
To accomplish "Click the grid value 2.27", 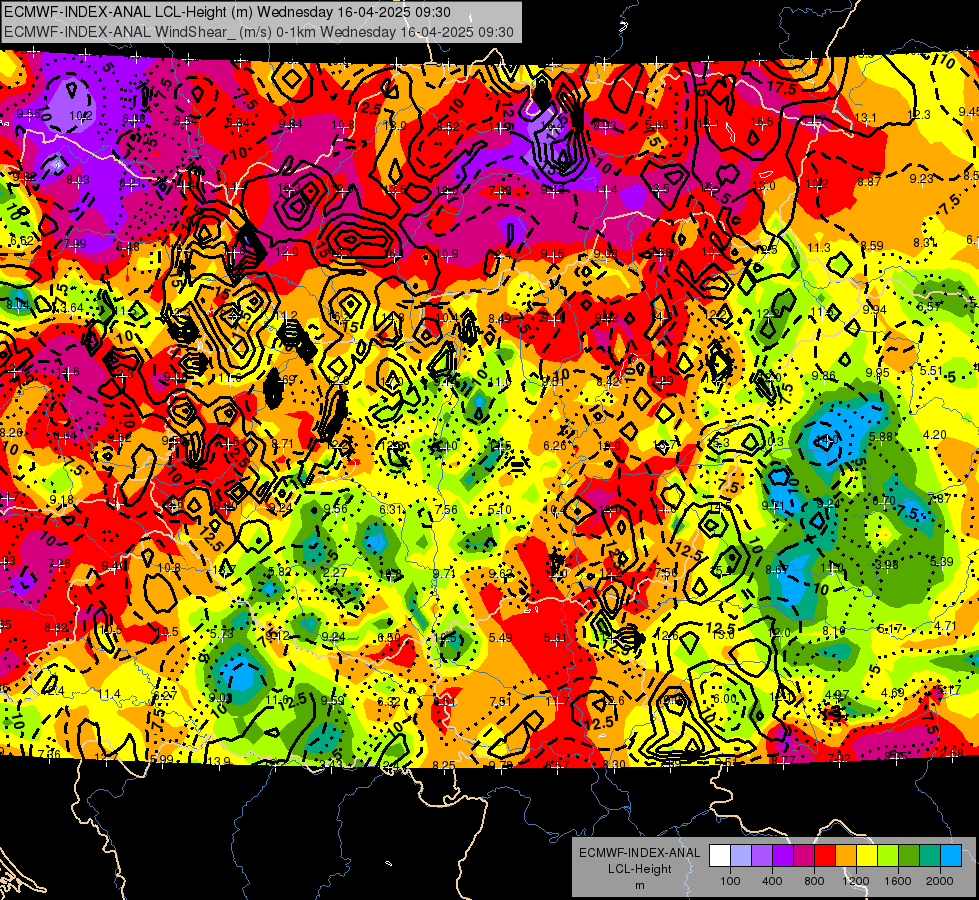I will click(x=335, y=572).
